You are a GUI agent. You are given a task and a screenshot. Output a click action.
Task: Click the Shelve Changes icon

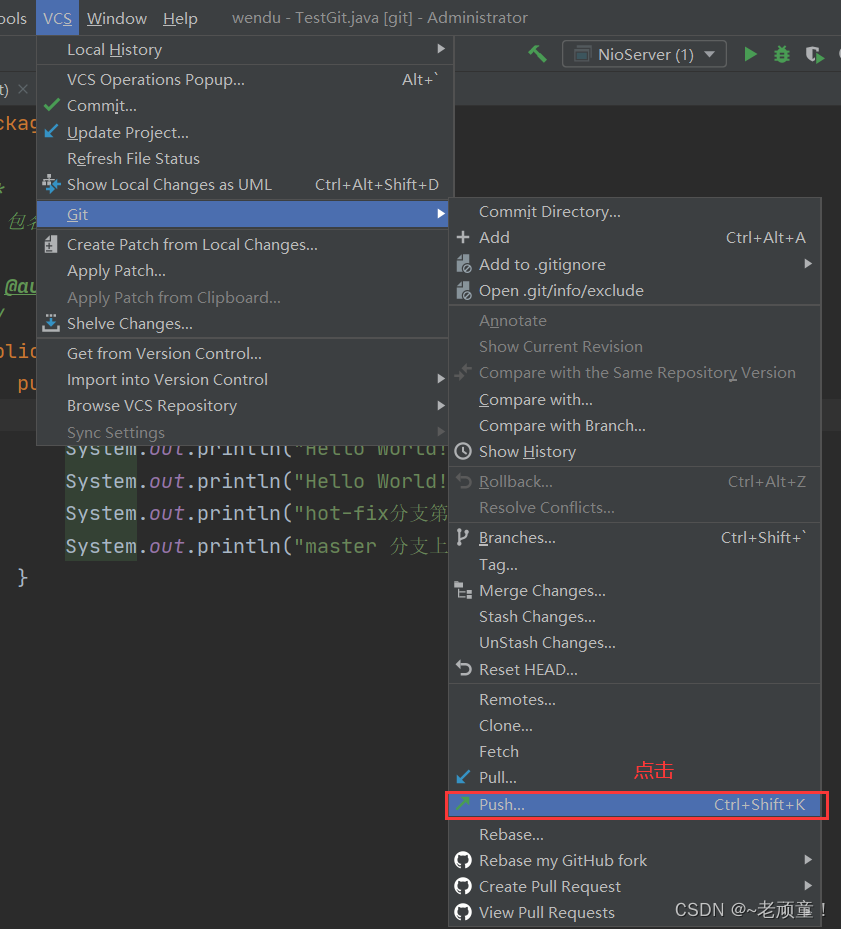[52, 323]
